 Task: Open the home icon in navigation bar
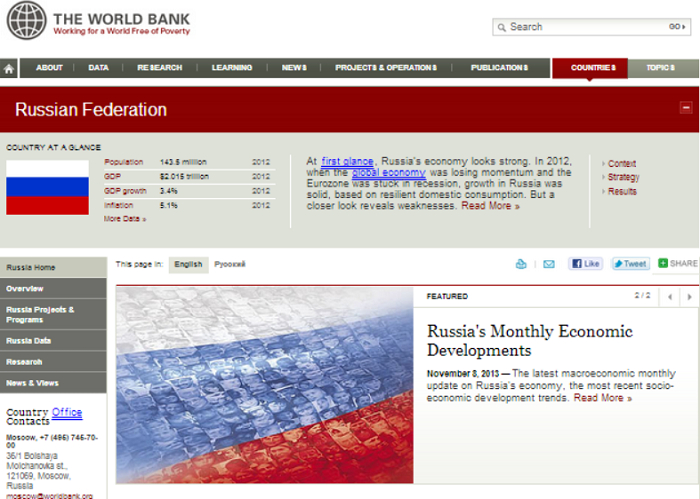[x=8, y=68]
